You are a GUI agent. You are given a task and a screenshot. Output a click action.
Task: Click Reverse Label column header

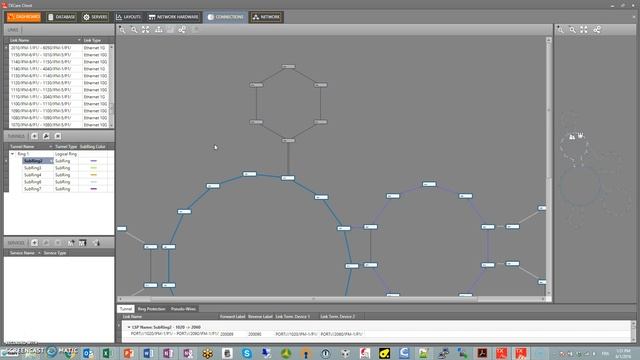(260, 316)
